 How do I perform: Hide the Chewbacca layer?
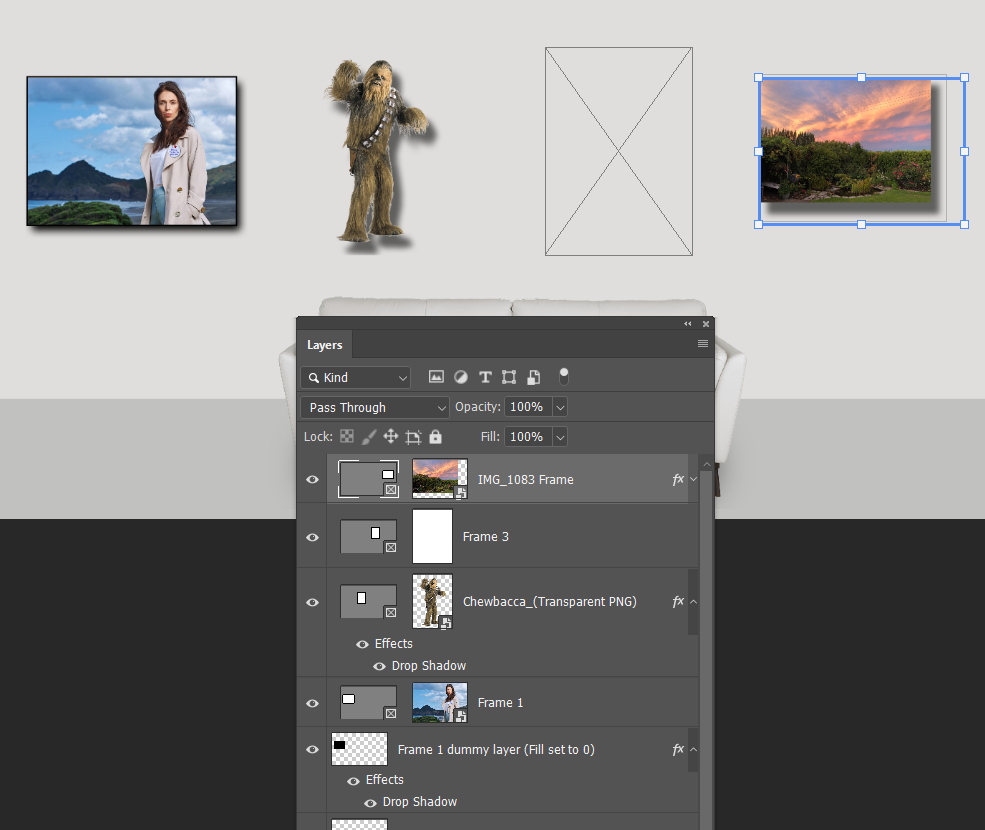[312, 602]
